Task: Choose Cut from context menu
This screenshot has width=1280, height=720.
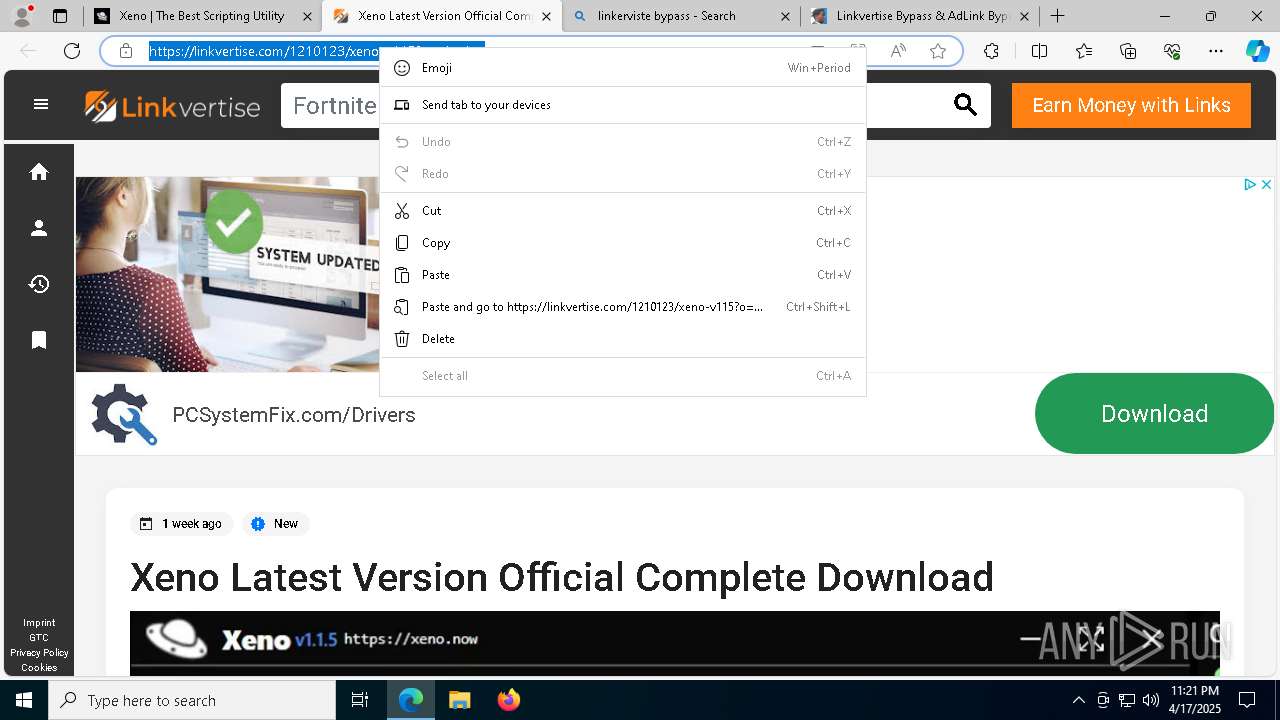Action: [623, 211]
